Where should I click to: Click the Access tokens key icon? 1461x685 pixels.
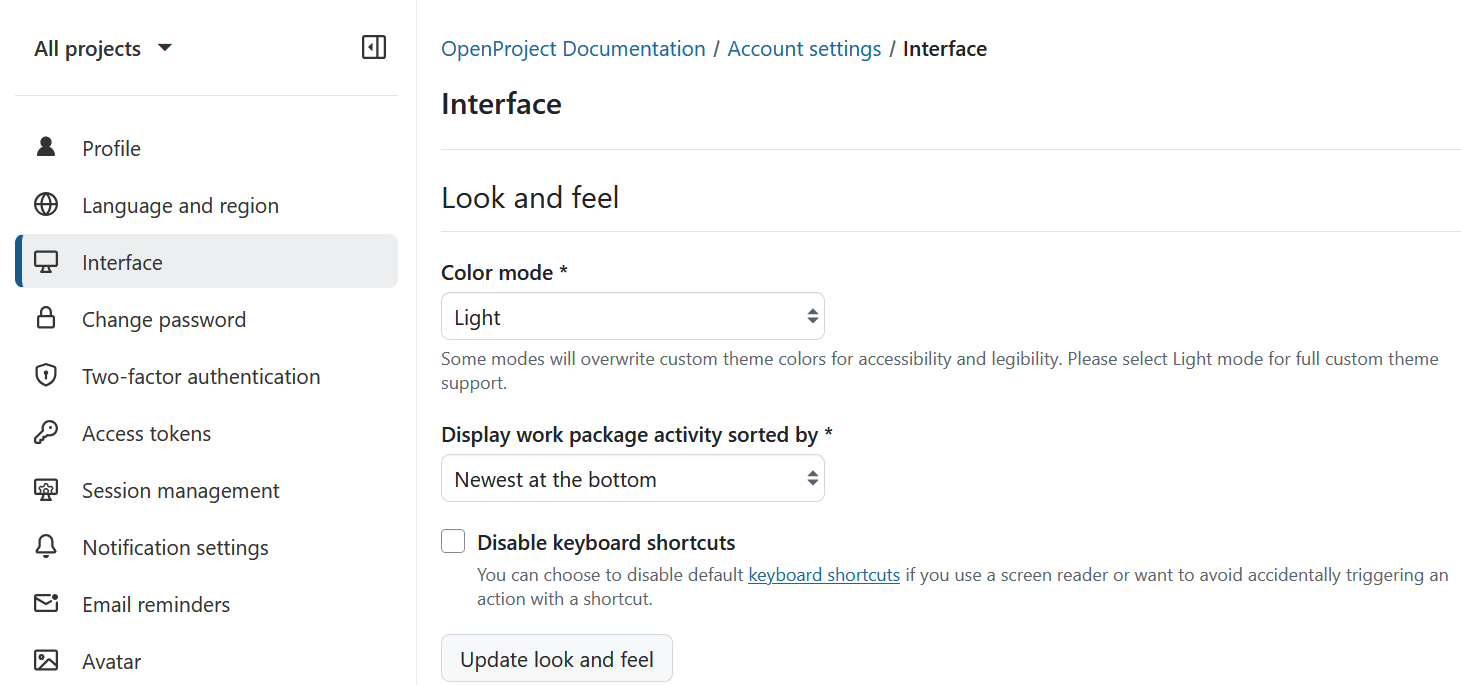(x=45, y=432)
